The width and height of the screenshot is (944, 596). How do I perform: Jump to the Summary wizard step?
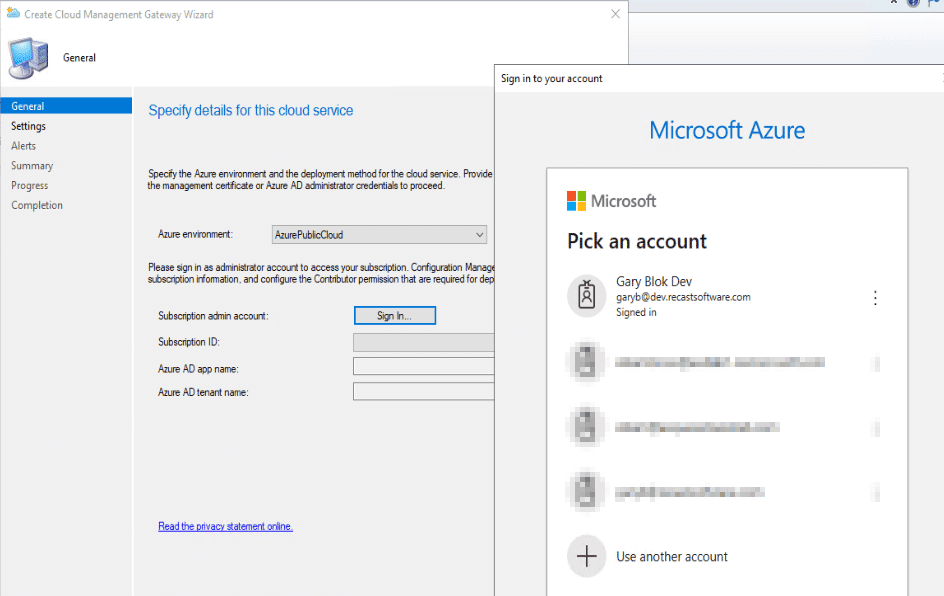click(x=32, y=166)
